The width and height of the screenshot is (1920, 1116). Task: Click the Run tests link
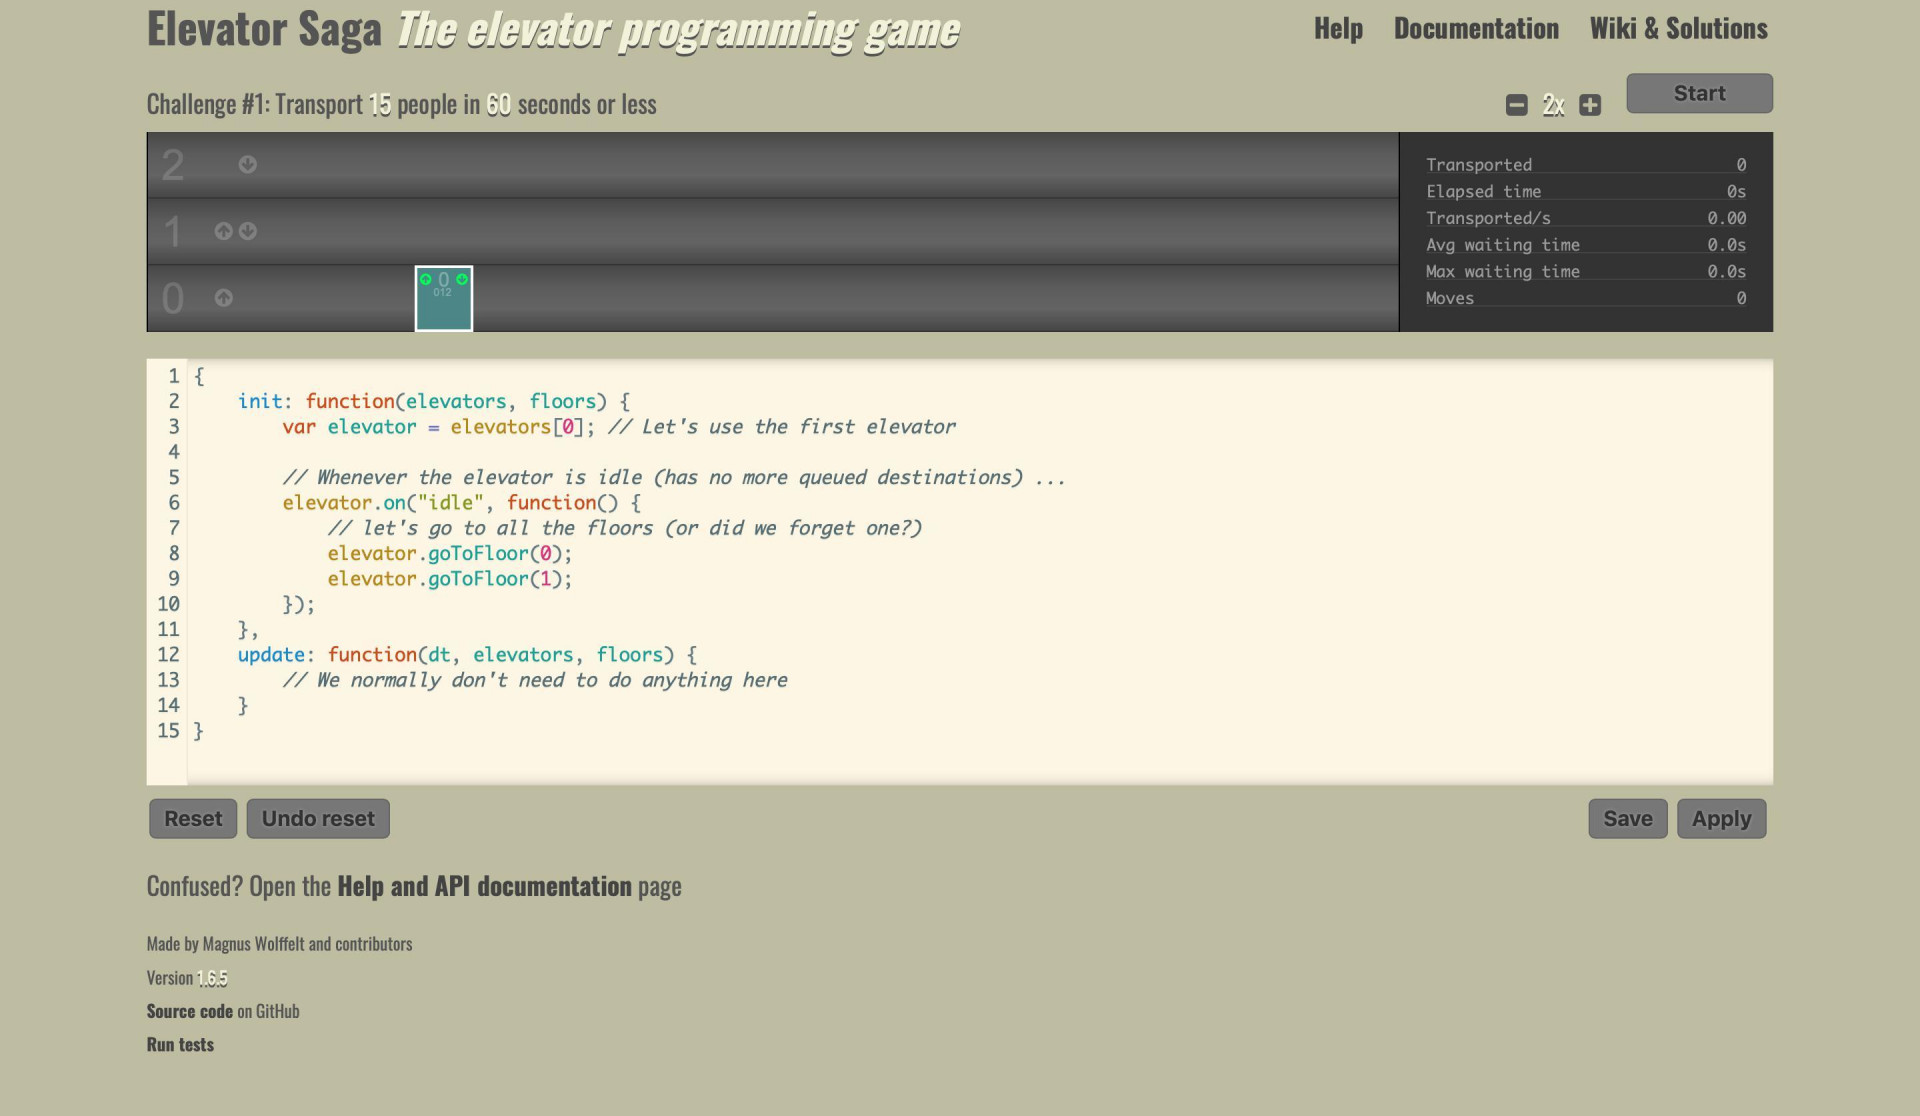180,1044
